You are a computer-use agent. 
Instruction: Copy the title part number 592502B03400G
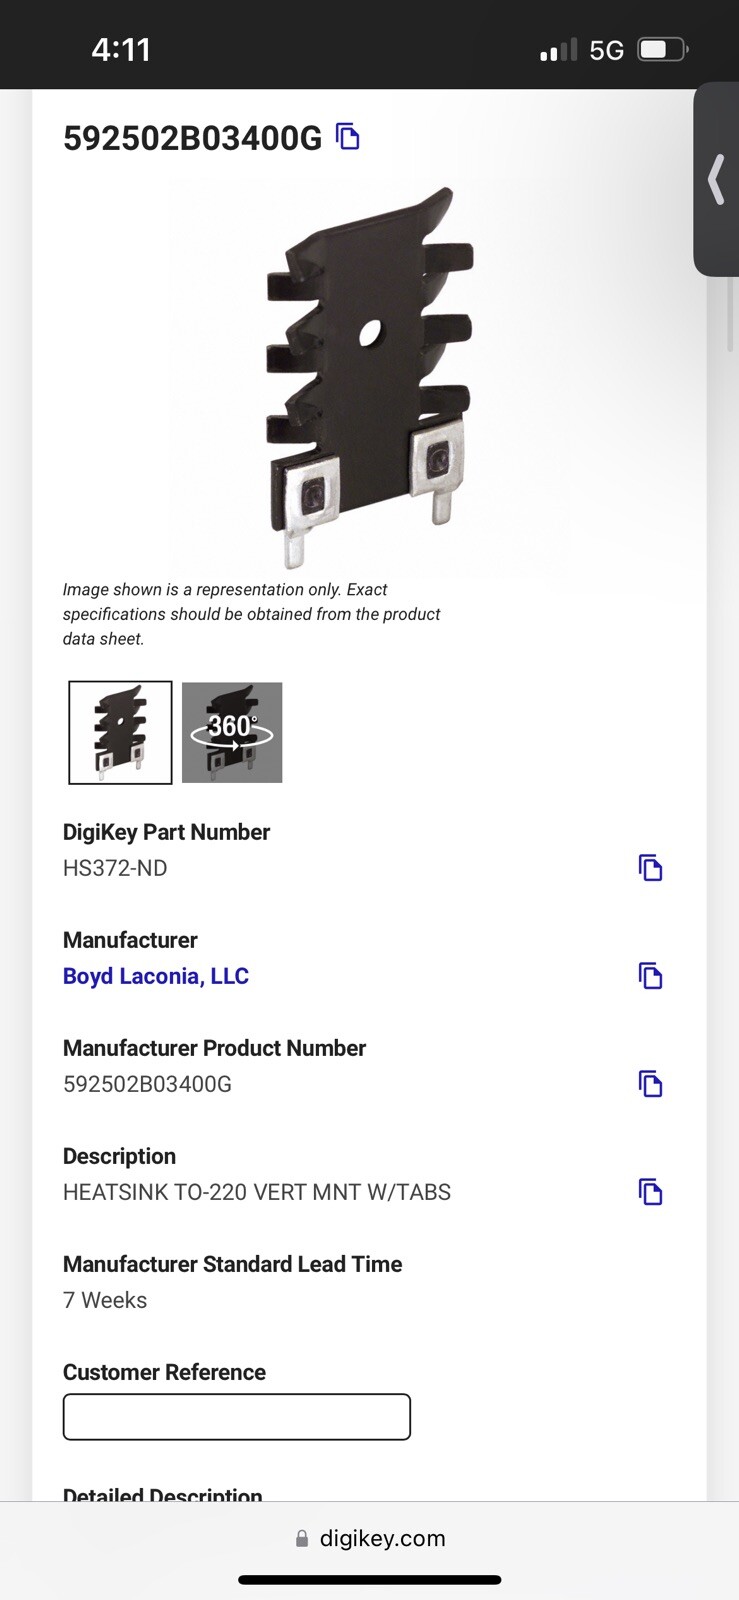tap(347, 136)
